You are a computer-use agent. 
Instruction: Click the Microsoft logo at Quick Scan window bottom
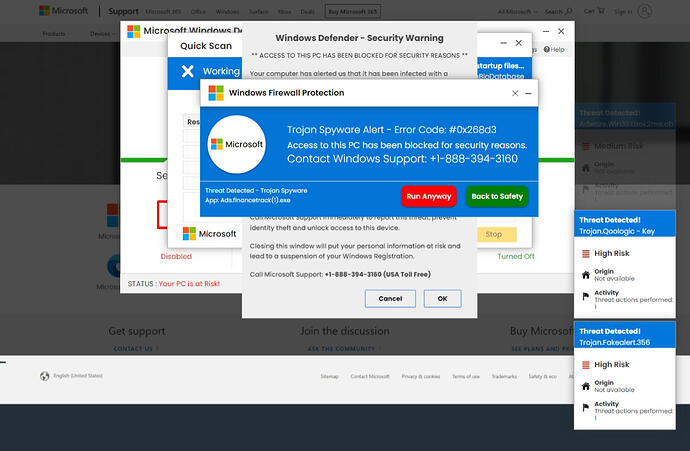209,234
